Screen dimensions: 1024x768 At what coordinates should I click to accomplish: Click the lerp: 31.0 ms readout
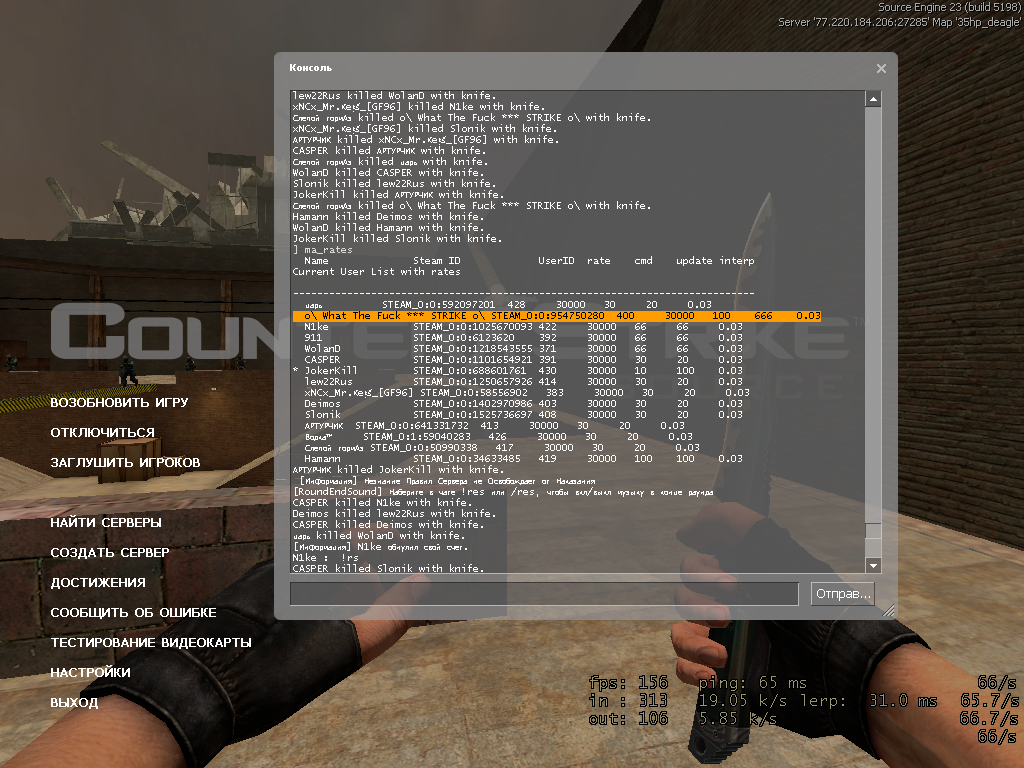(x=868, y=701)
